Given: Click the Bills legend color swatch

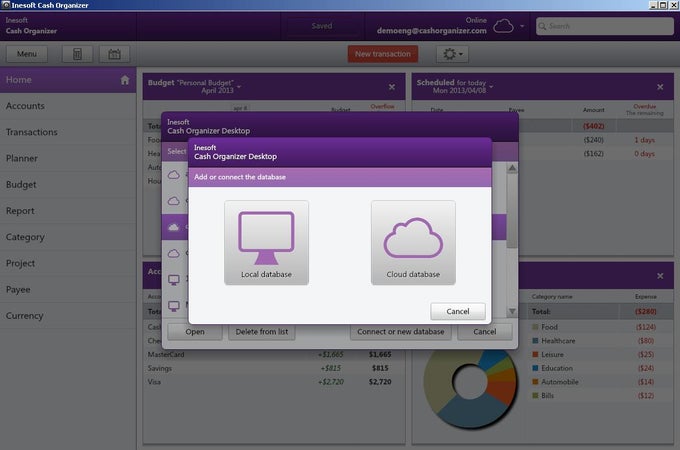Looking at the screenshot, I should click(x=535, y=396).
